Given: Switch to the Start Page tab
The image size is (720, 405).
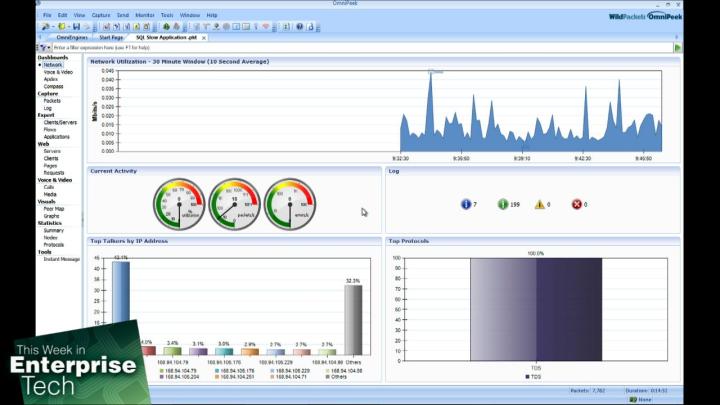Looking at the screenshot, I should click(x=110, y=37).
